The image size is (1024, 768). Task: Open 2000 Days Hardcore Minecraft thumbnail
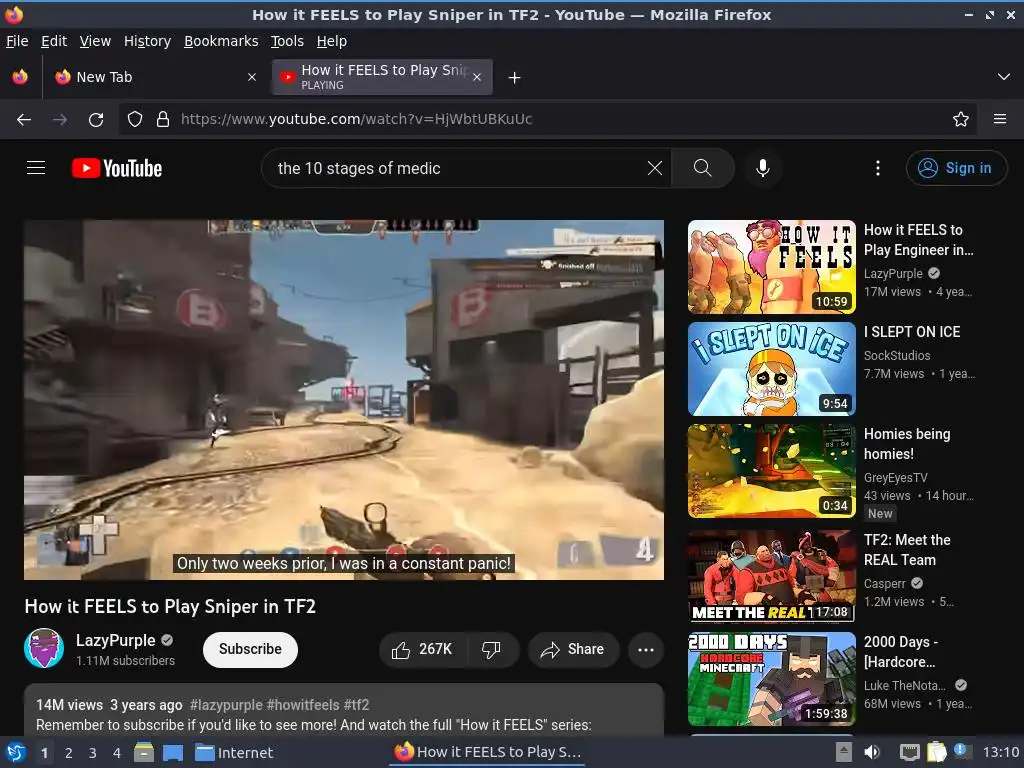(x=772, y=679)
